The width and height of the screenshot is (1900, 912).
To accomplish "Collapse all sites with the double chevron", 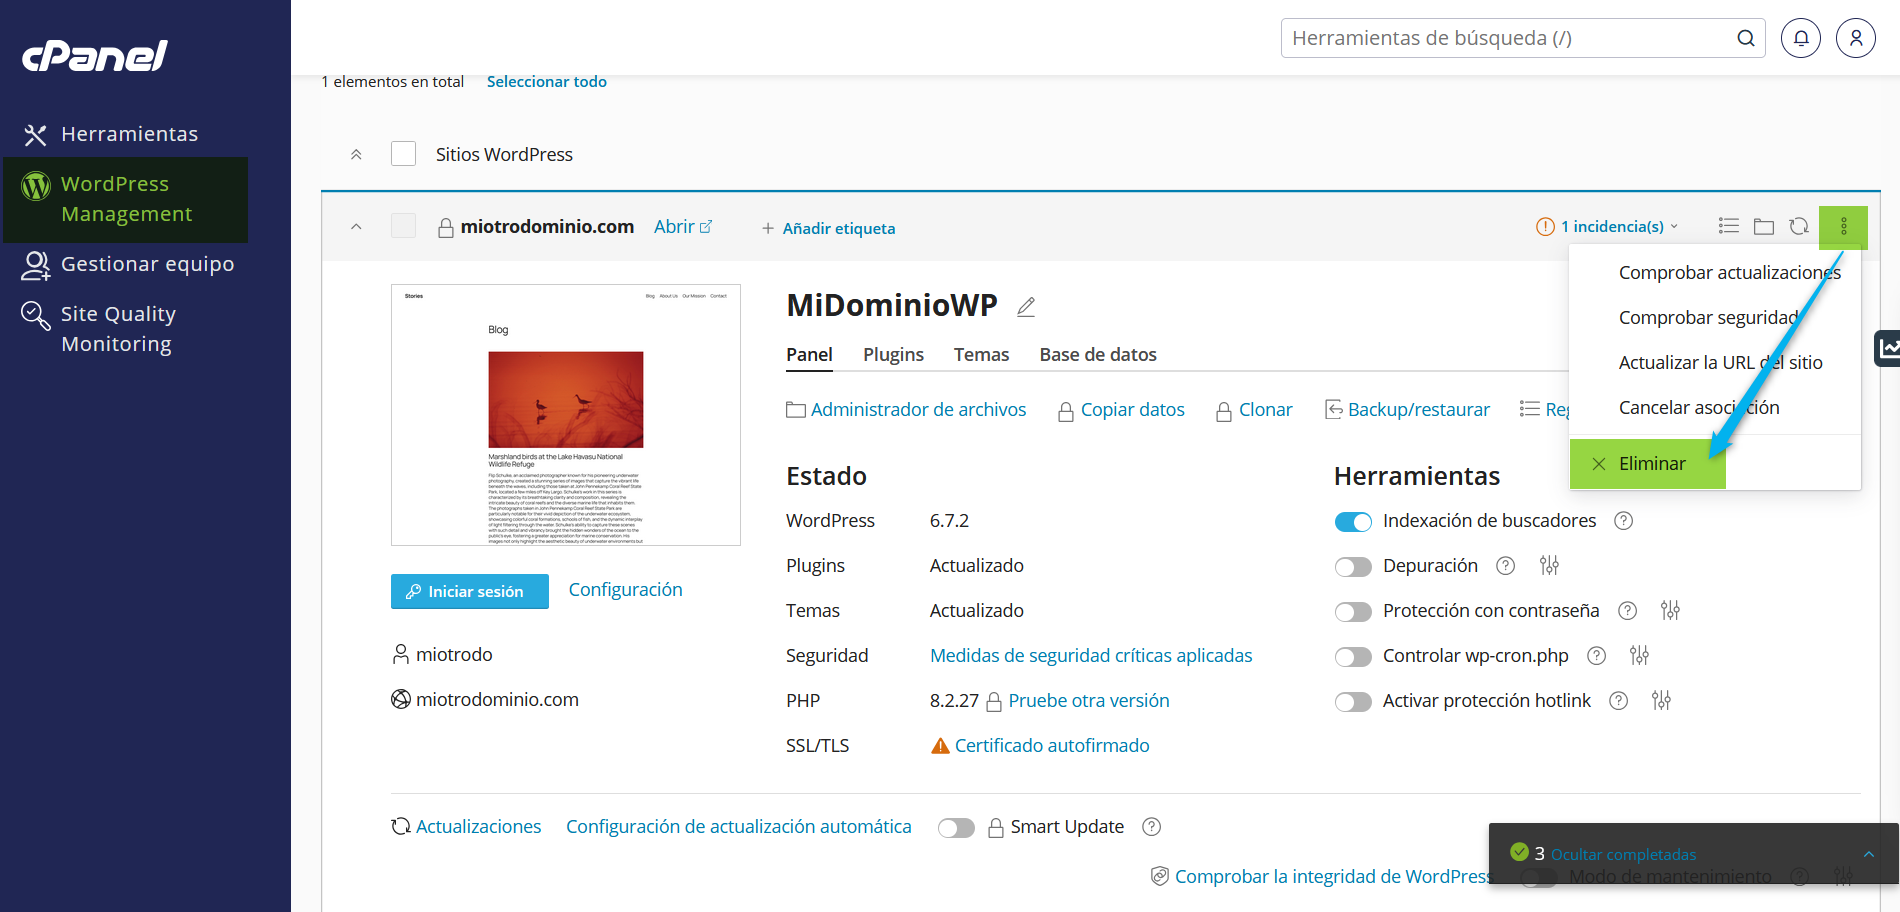I will pyautogui.click(x=356, y=154).
